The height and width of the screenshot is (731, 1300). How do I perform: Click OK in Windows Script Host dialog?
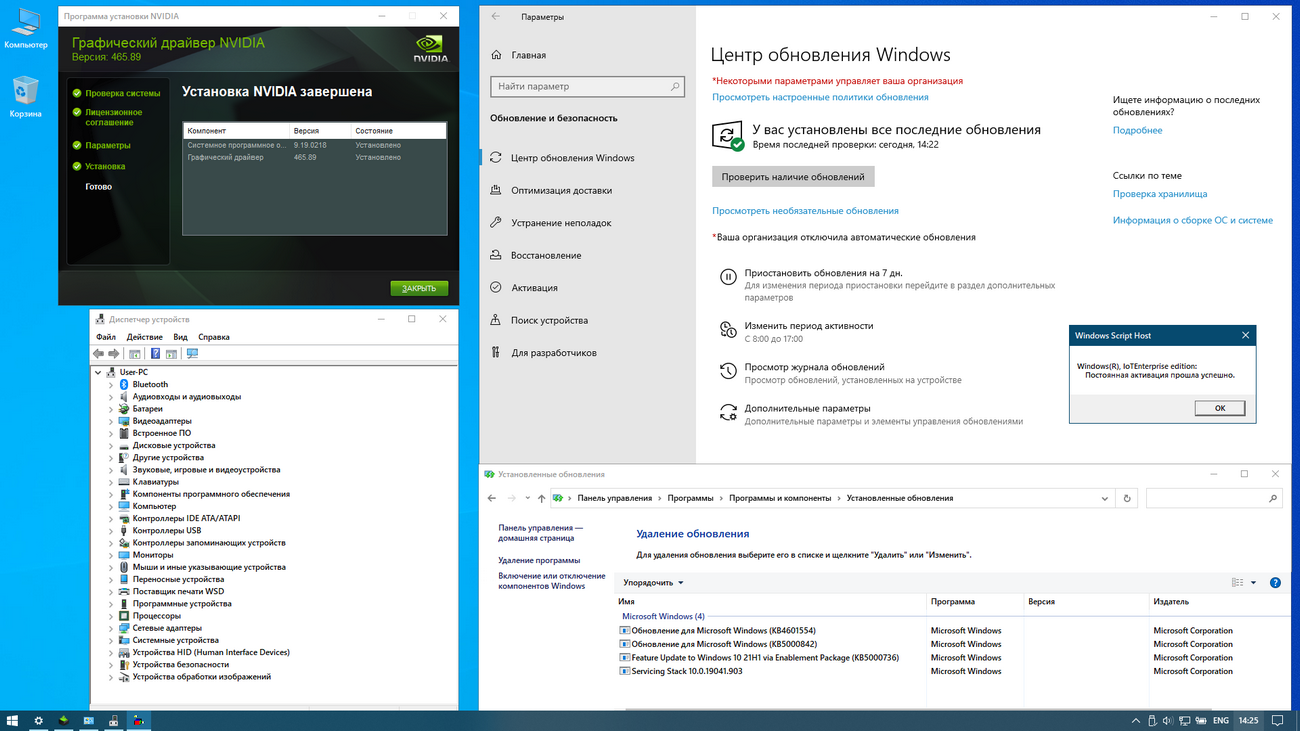pyautogui.click(x=1219, y=408)
